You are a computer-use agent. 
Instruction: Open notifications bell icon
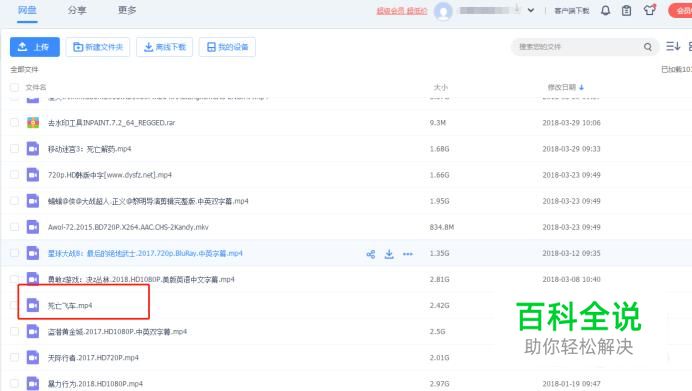point(606,11)
